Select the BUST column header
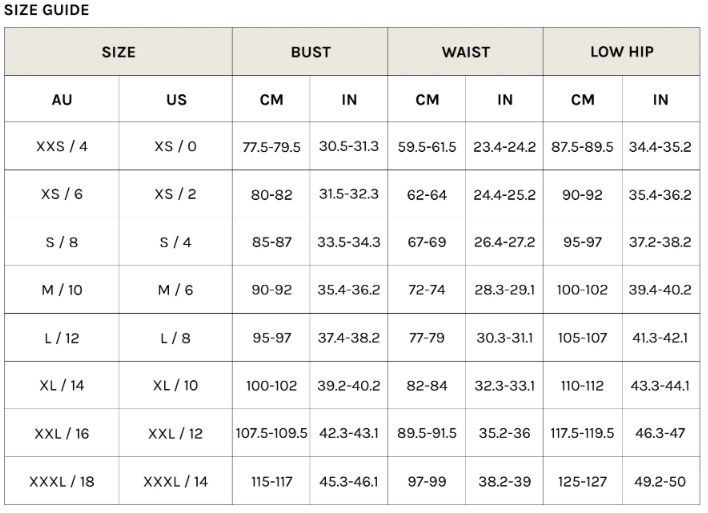The height and width of the screenshot is (513, 708). pyautogui.click(x=310, y=52)
